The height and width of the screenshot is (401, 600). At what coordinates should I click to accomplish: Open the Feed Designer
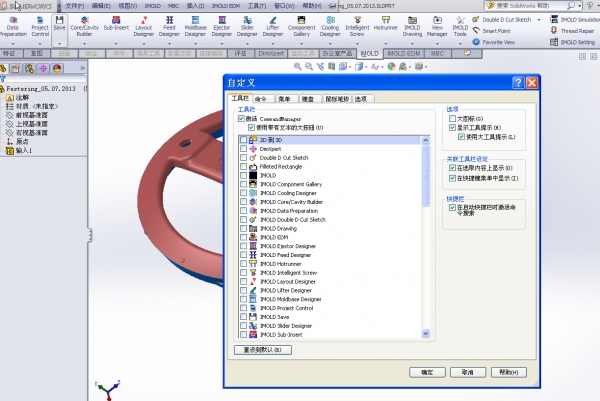[169, 26]
